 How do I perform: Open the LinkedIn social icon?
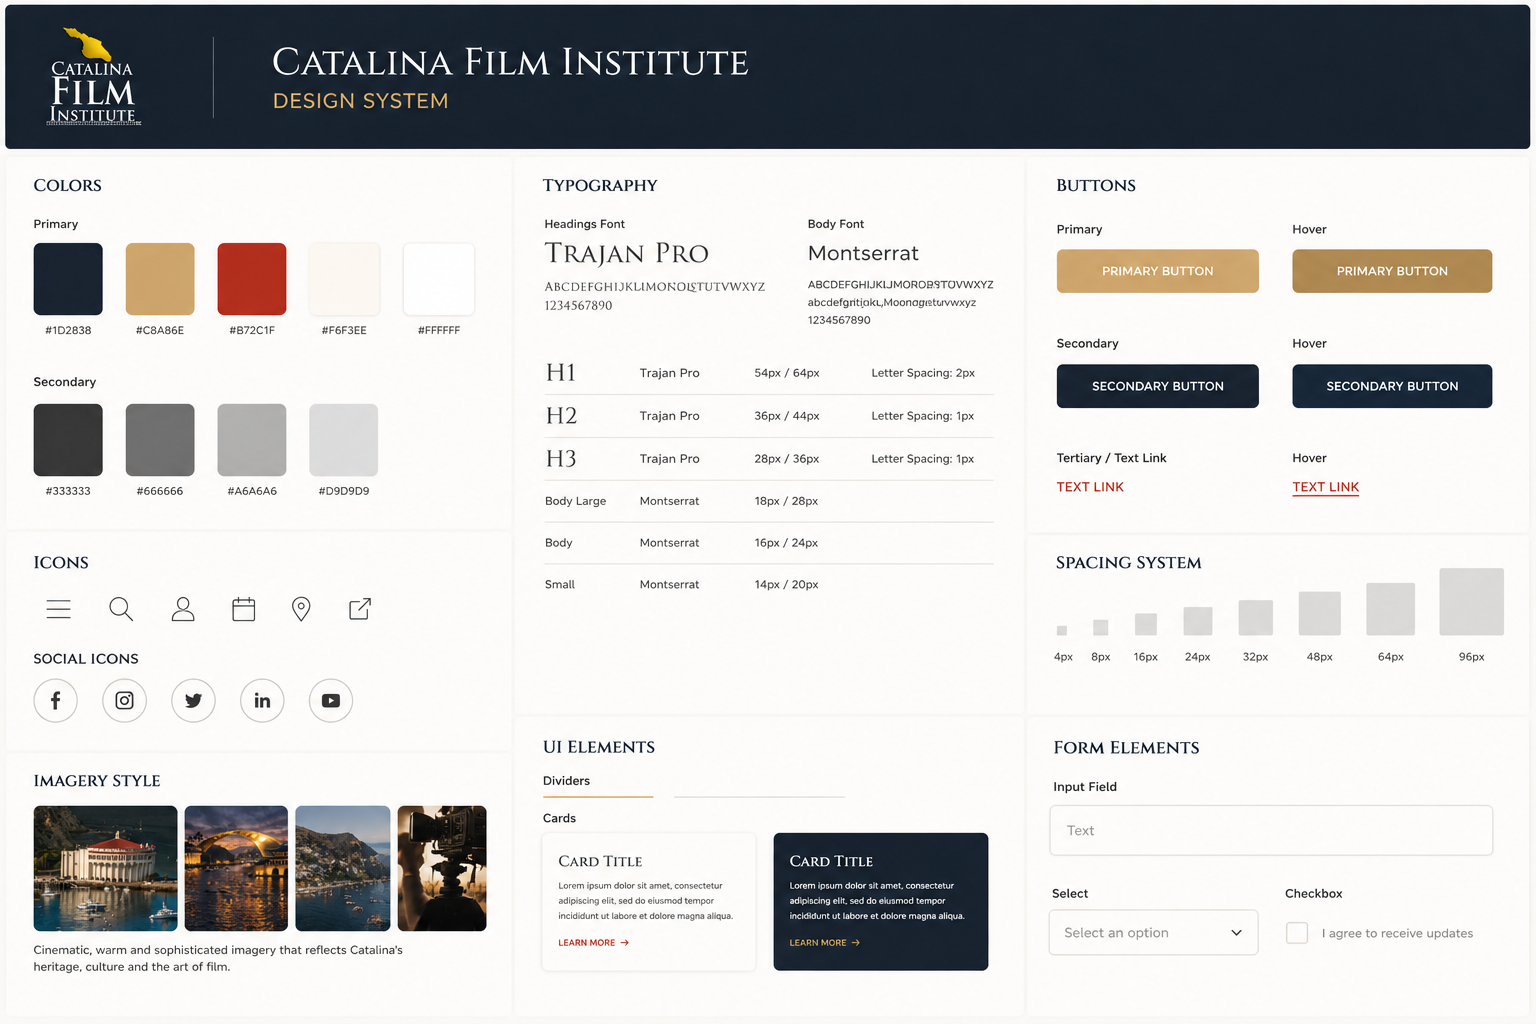[x=262, y=701]
